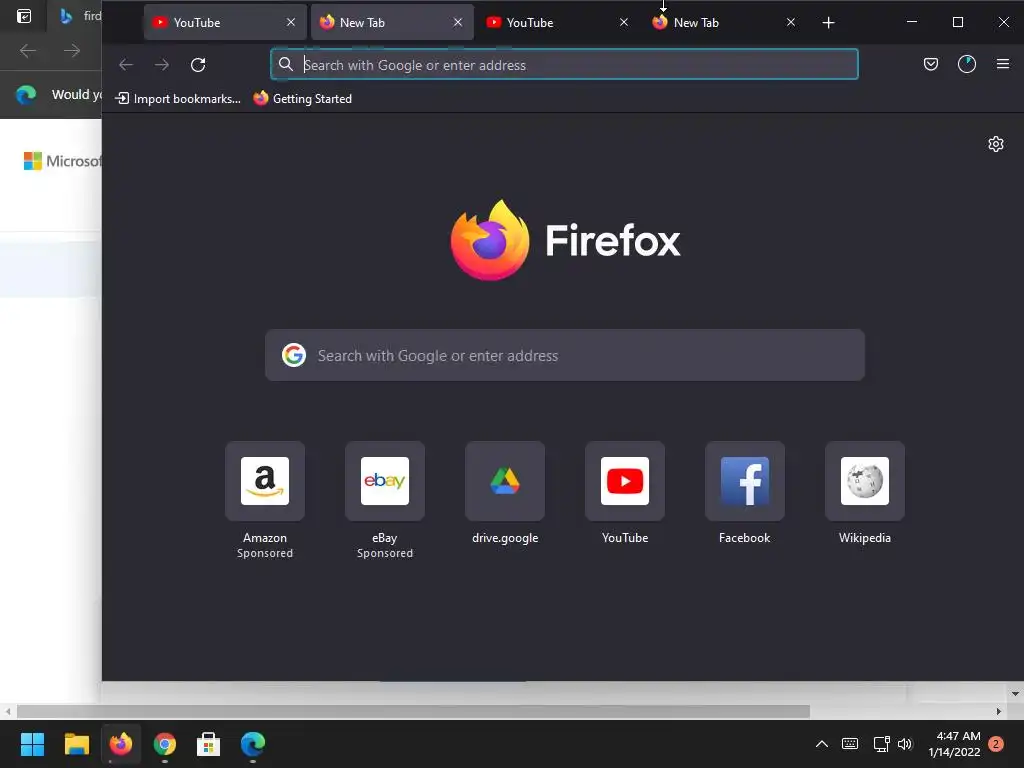Open a new tab with plus button
This screenshot has width=1024, height=768.
[828, 23]
